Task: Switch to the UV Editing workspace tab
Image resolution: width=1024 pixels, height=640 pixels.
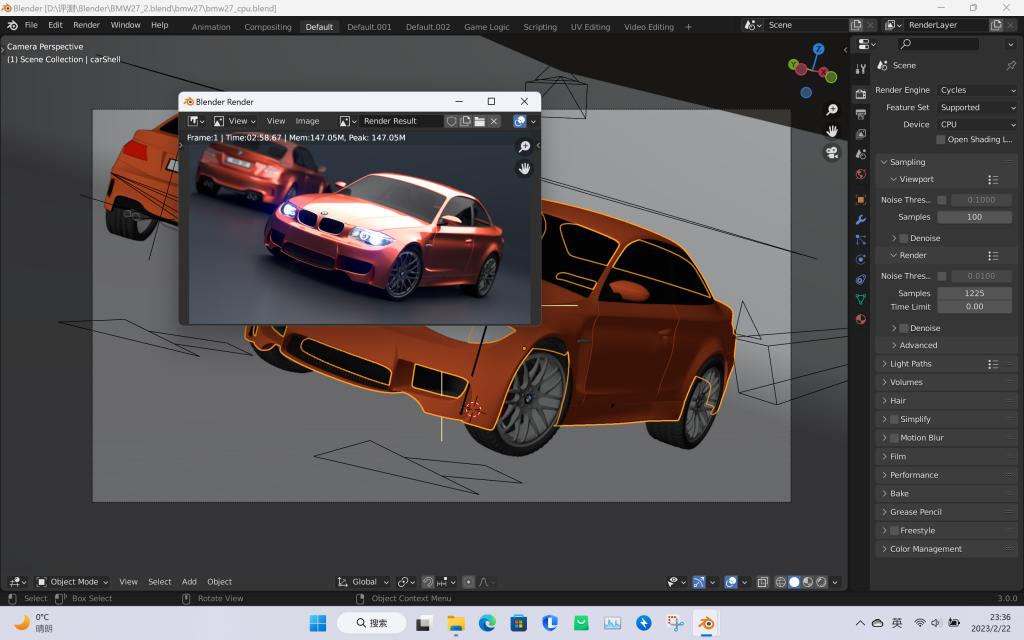Action: (590, 27)
